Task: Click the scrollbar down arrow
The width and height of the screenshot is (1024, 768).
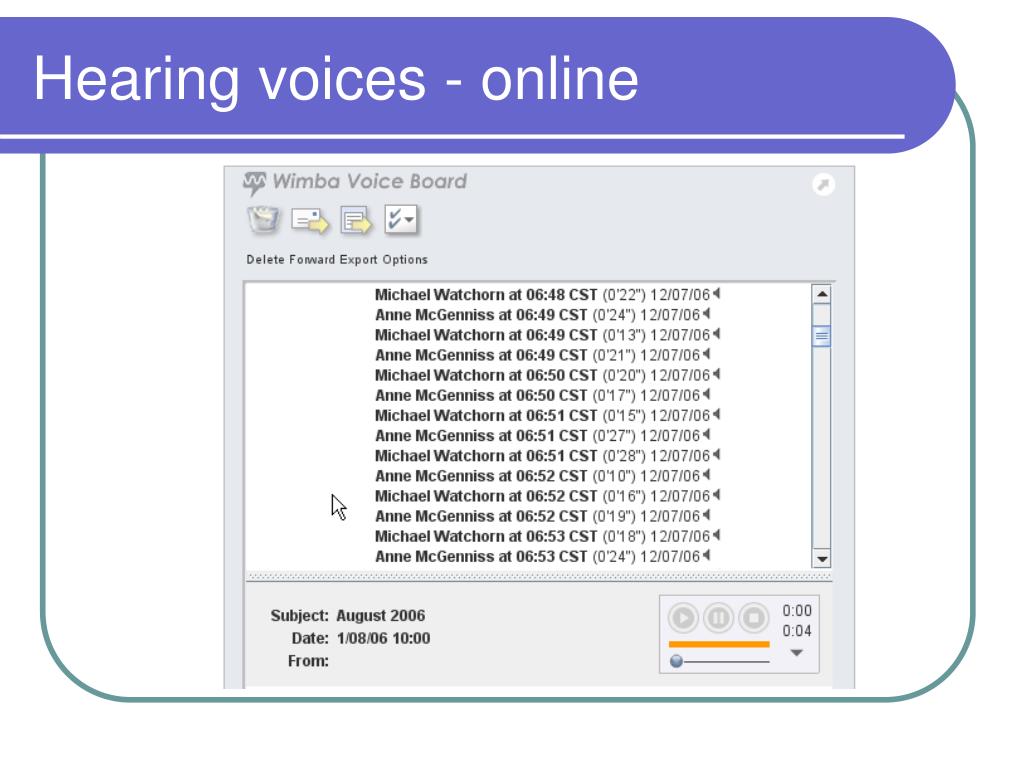Action: (x=822, y=559)
